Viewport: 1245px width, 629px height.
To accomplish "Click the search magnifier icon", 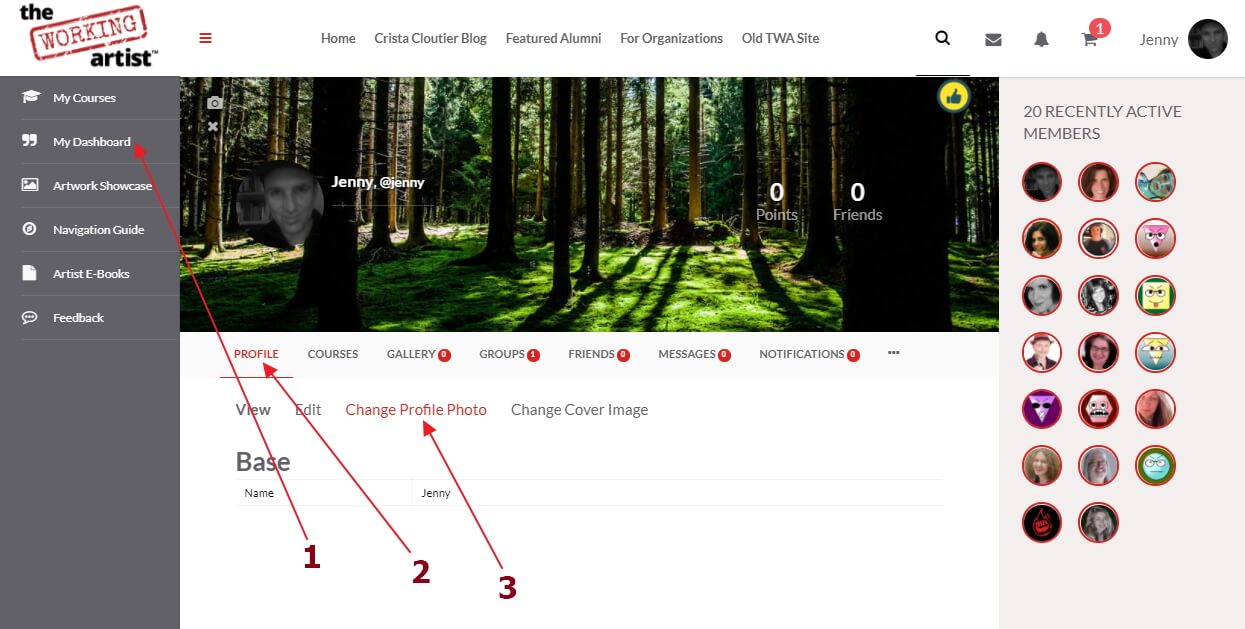I will (x=942, y=38).
